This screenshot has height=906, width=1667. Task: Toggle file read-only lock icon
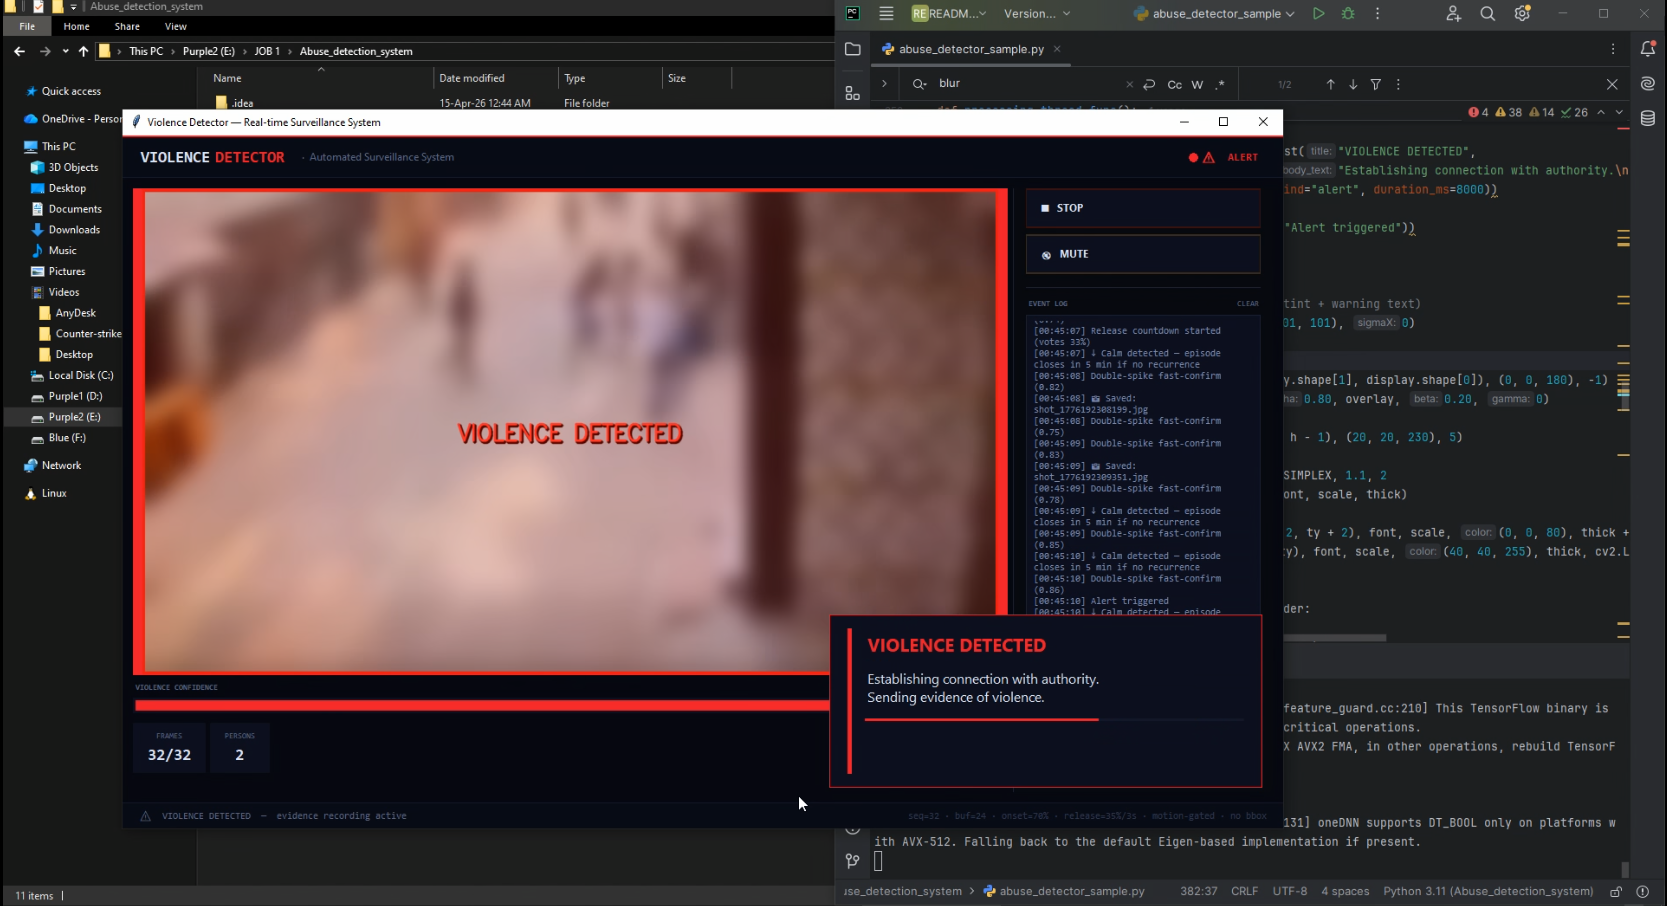pyautogui.click(x=1616, y=891)
